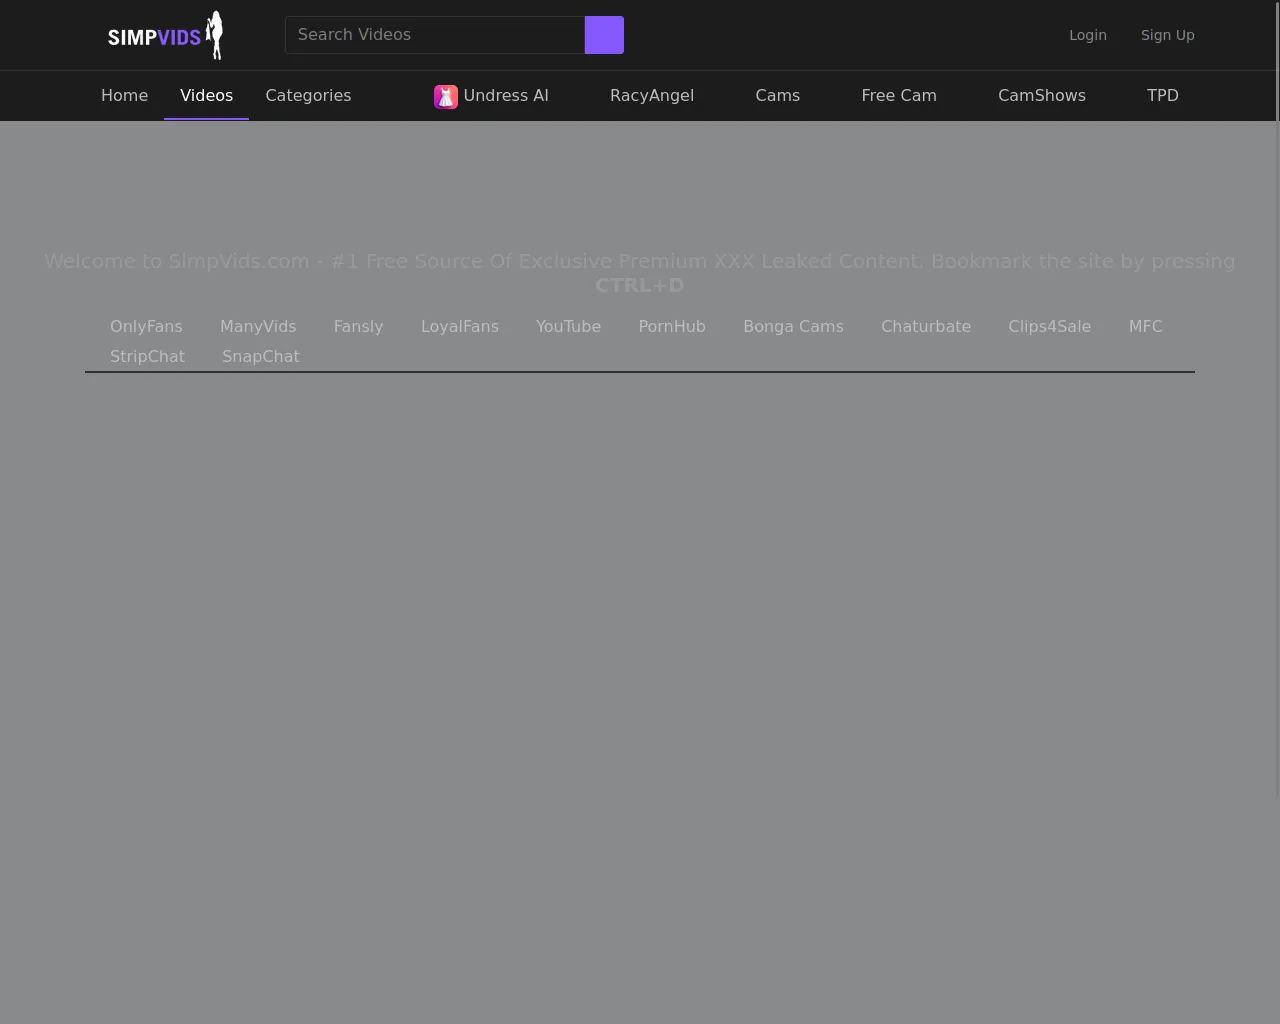Image resolution: width=1280 pixels, height=1024 pixels.
Task: Go to the Home tab
Action: click(124, 96)
